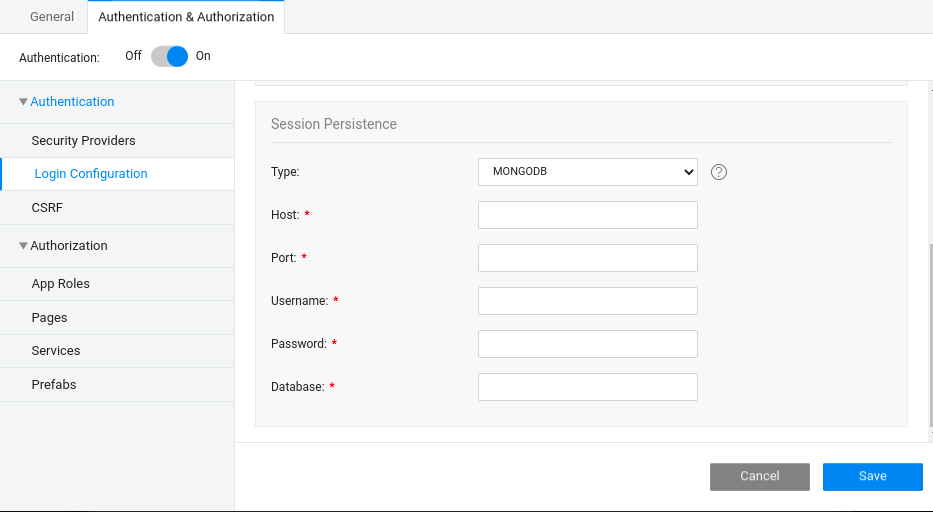Click the Host input field

(587, 215)
